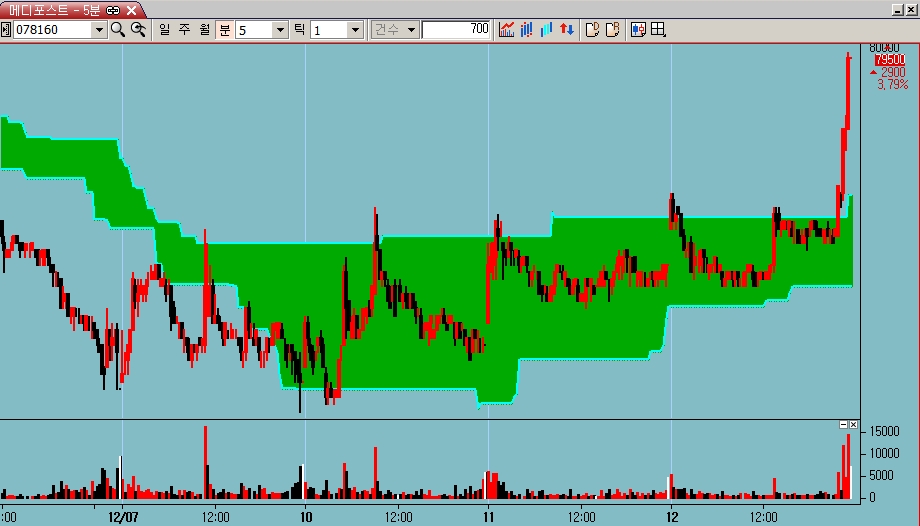Image resolution: width=920 pixels, height=526 pixels.
Task: Click the red-blue up-down arrows icon
Action: point(566,30)
